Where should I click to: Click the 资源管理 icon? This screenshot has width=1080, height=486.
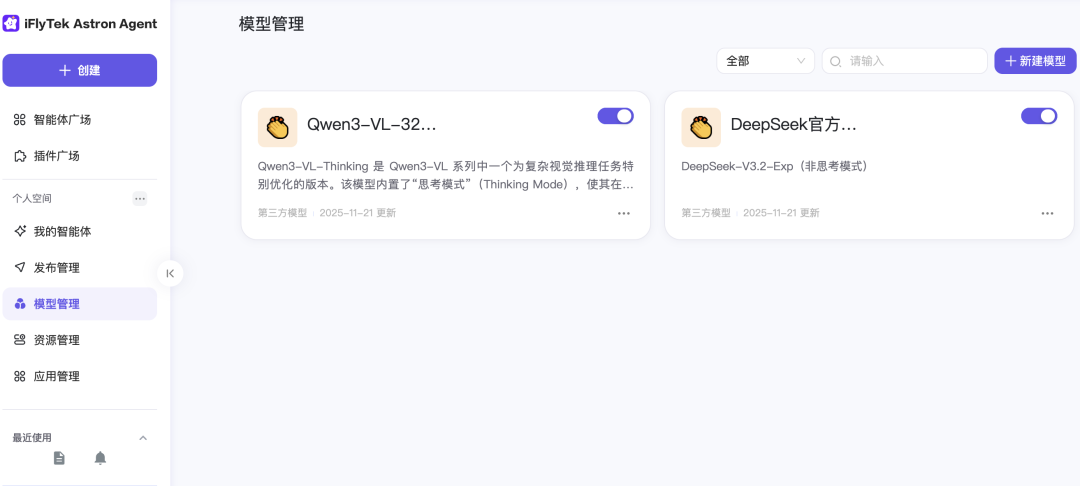point(20,340)
